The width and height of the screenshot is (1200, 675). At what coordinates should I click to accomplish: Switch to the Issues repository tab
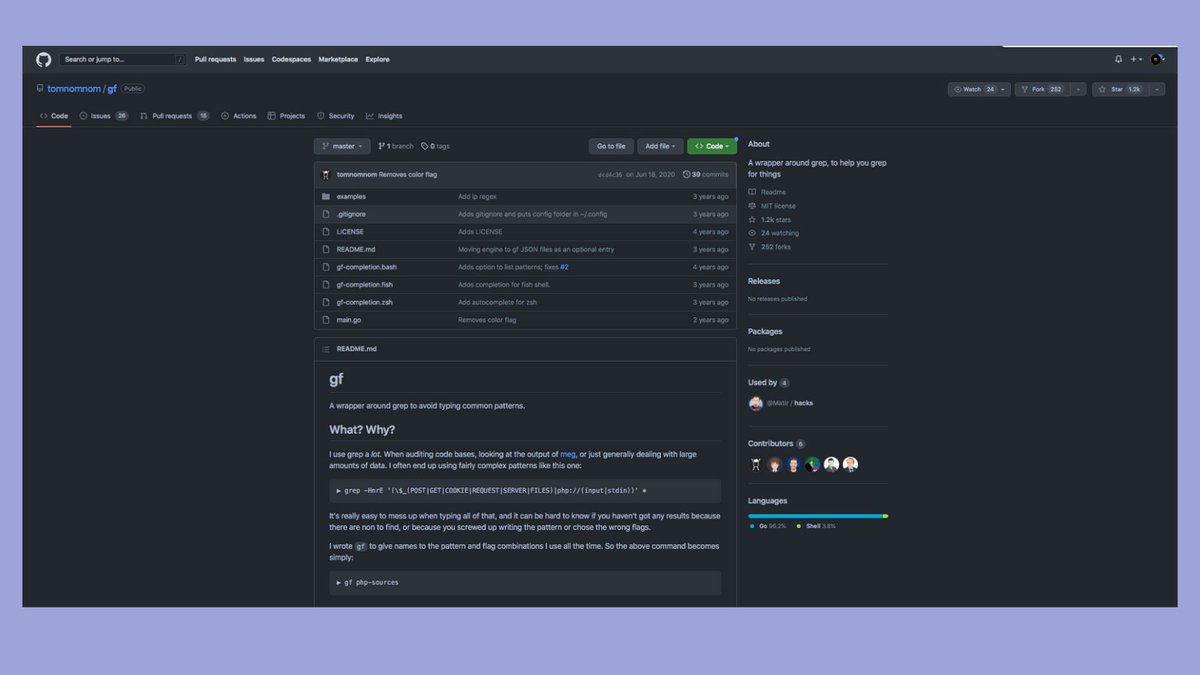[x=104, y=116]
